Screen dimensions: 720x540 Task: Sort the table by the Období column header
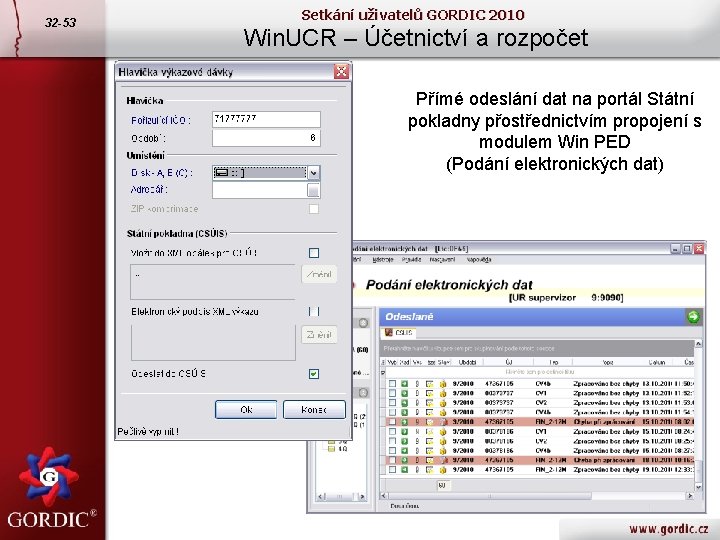point(467,362)
